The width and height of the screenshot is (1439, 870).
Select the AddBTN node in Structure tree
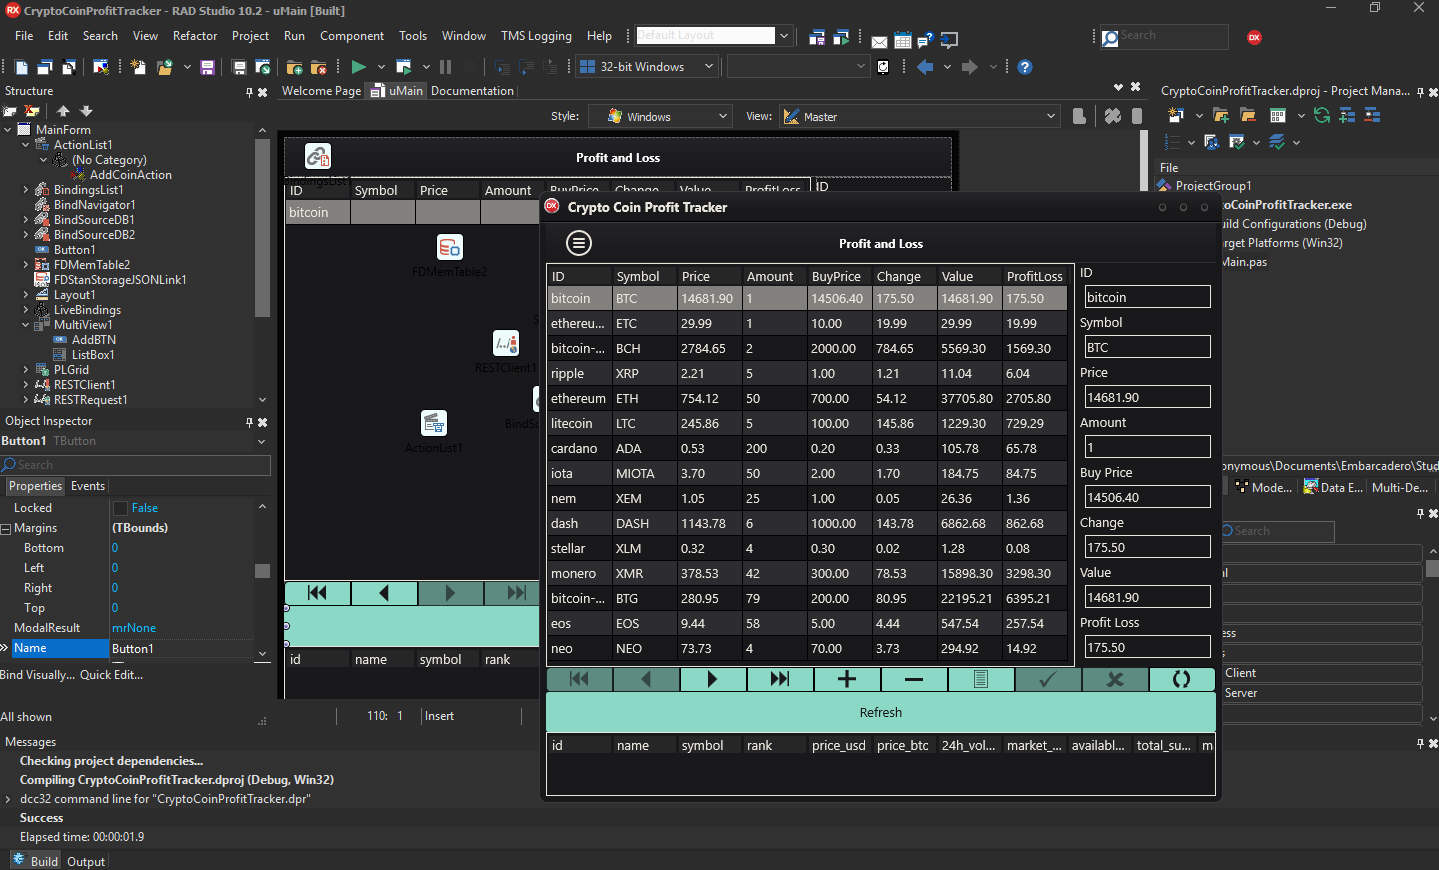click(94, 340)
